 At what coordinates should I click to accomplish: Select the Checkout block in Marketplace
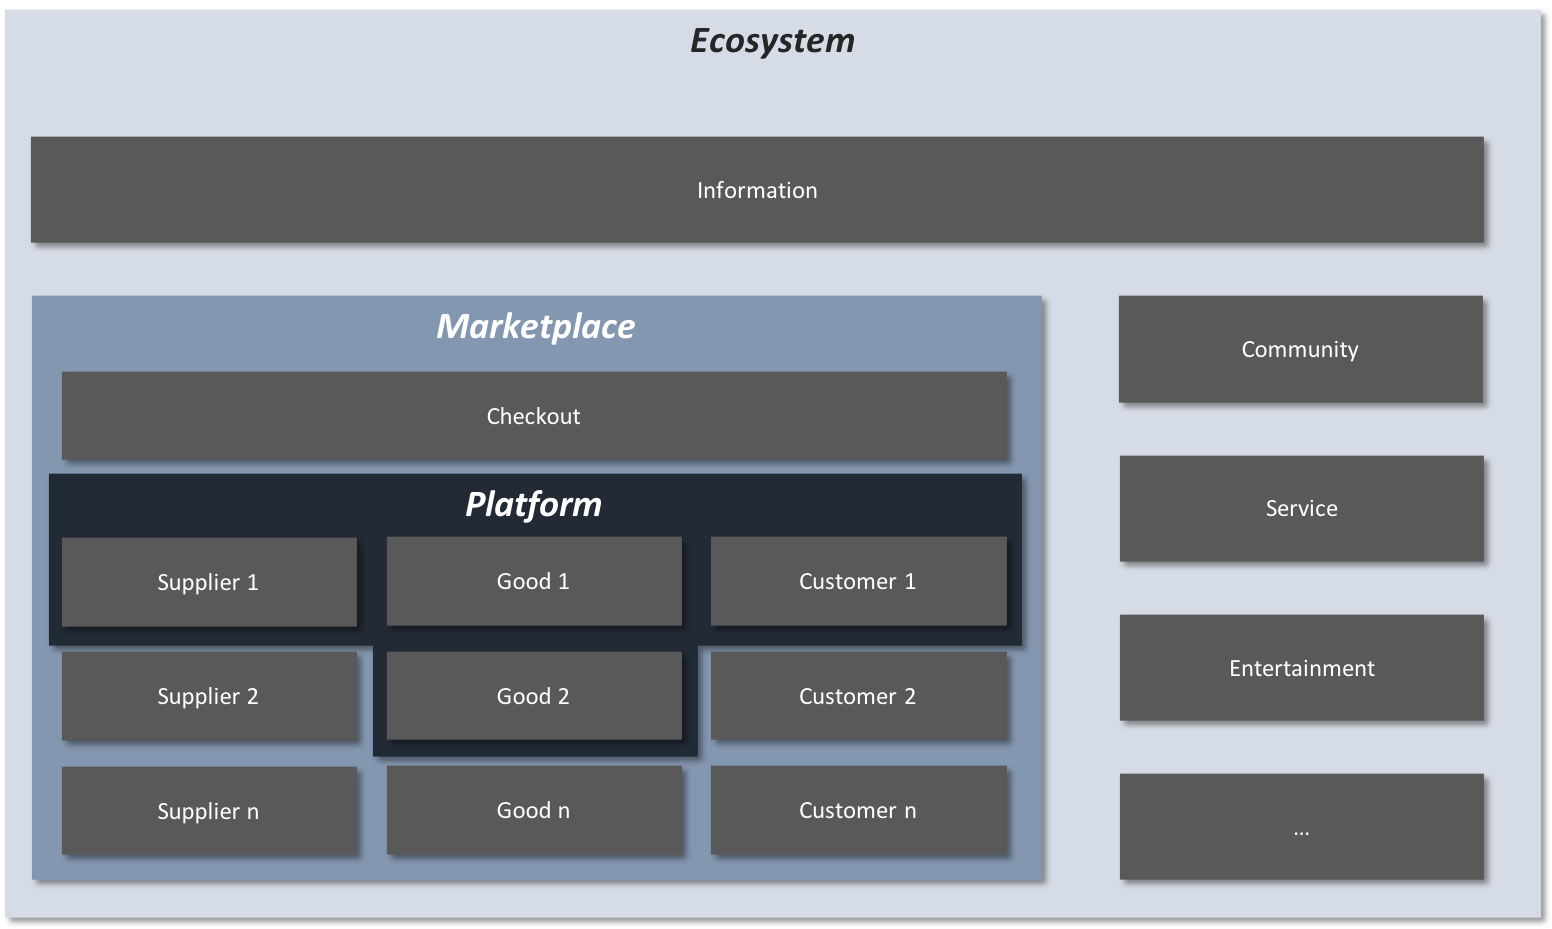534,416
